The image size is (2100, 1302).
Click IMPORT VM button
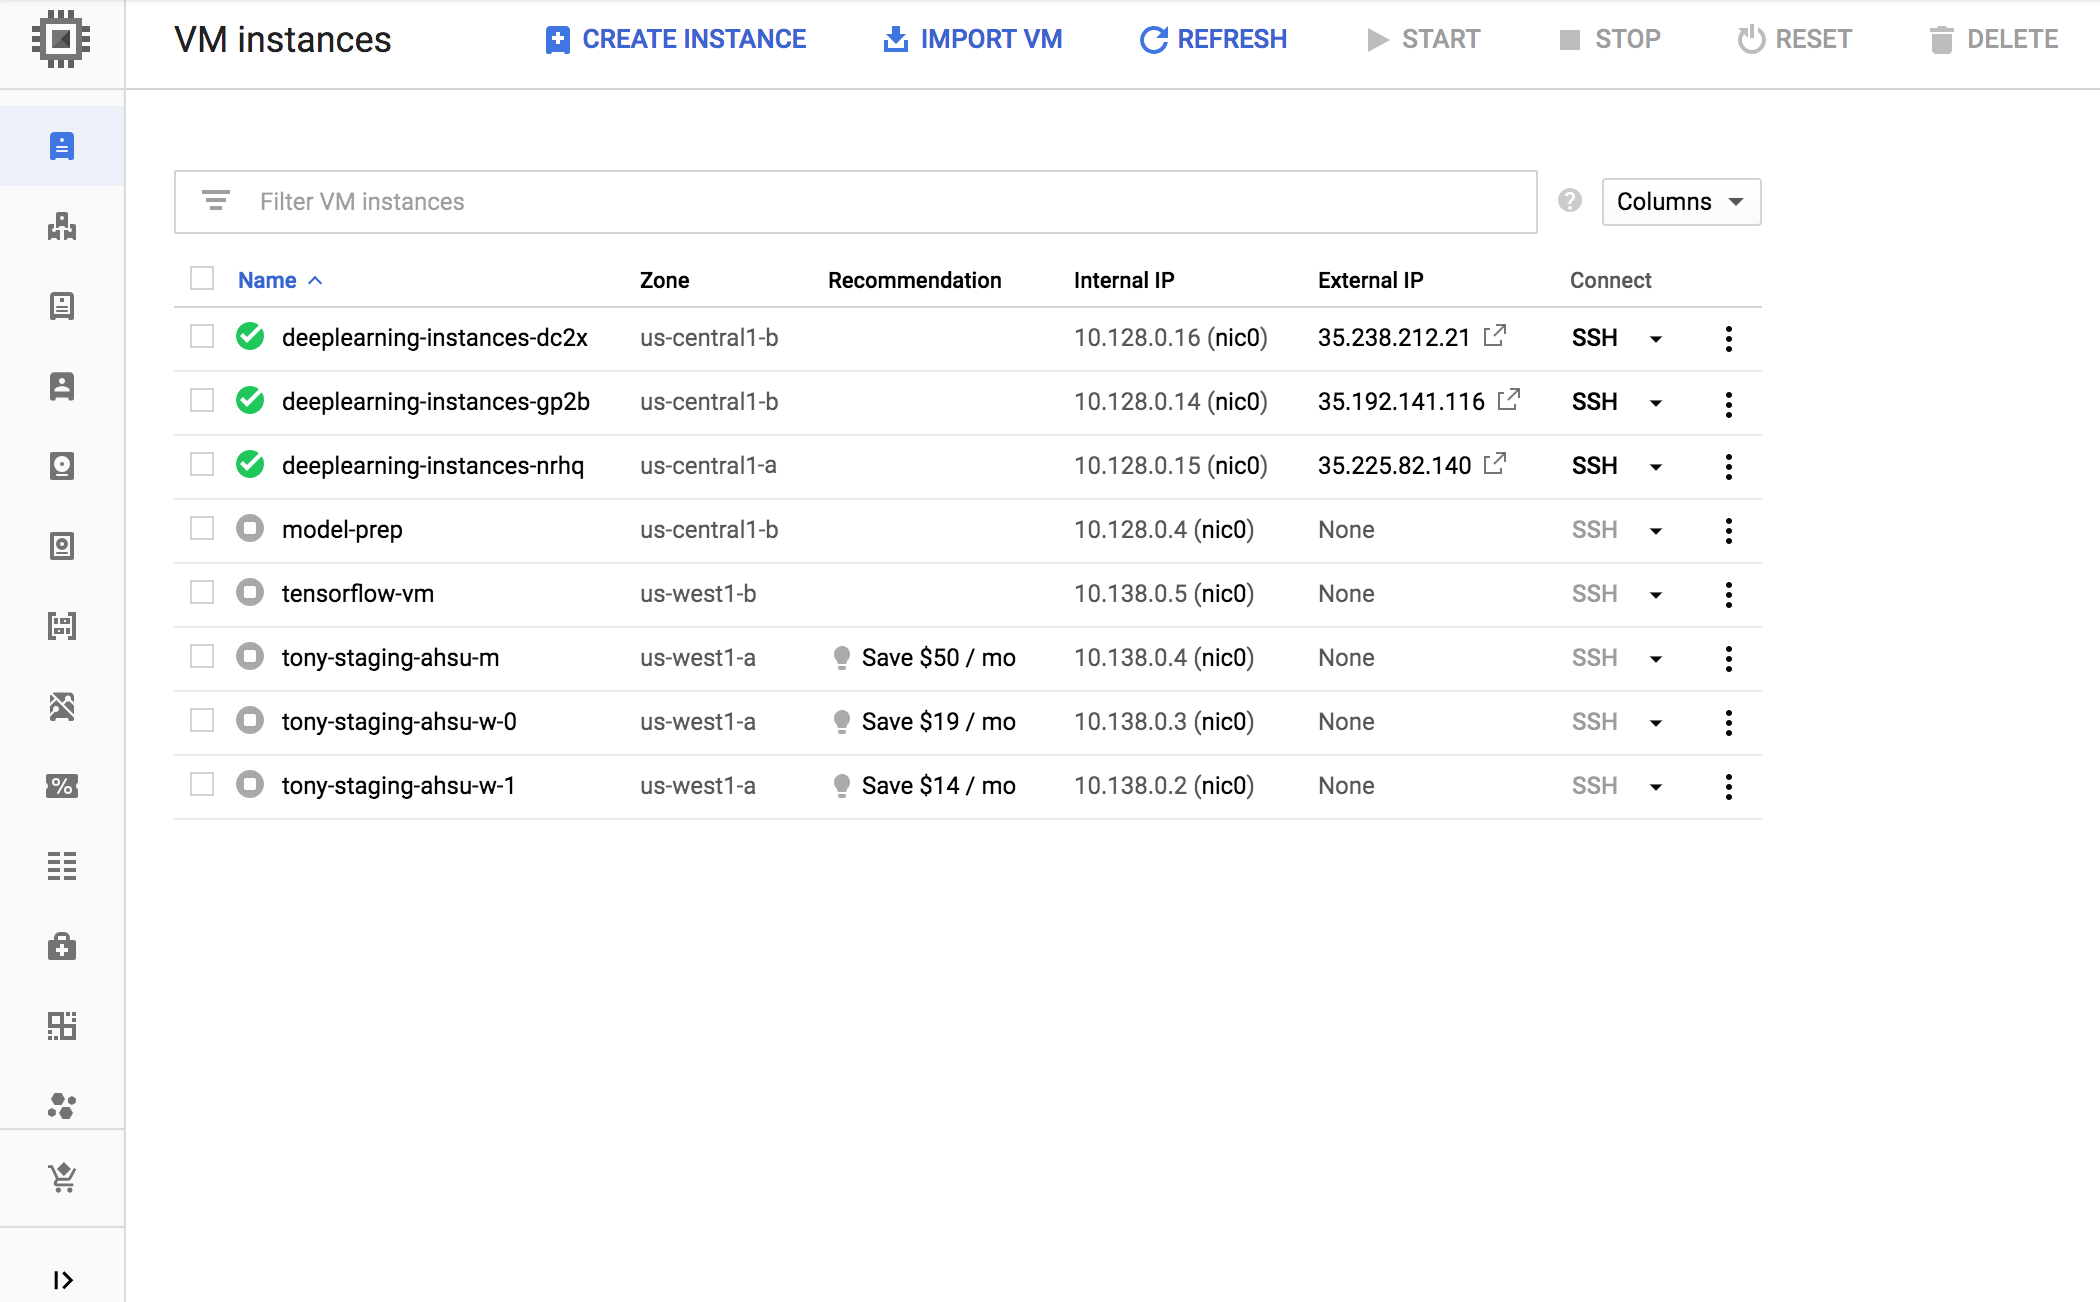coord(970,39)
